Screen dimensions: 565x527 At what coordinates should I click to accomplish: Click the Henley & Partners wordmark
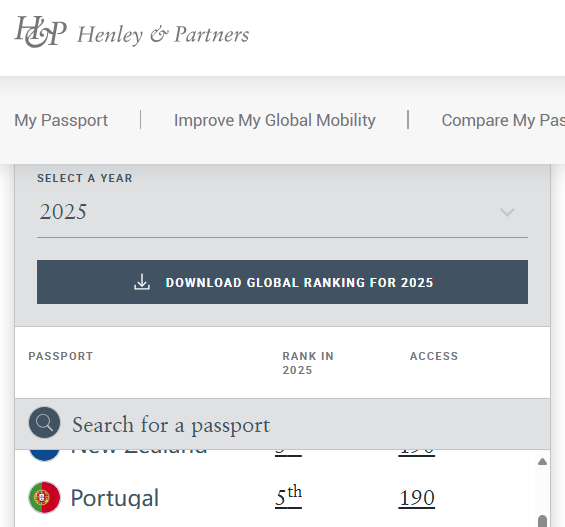coord(163,35)
